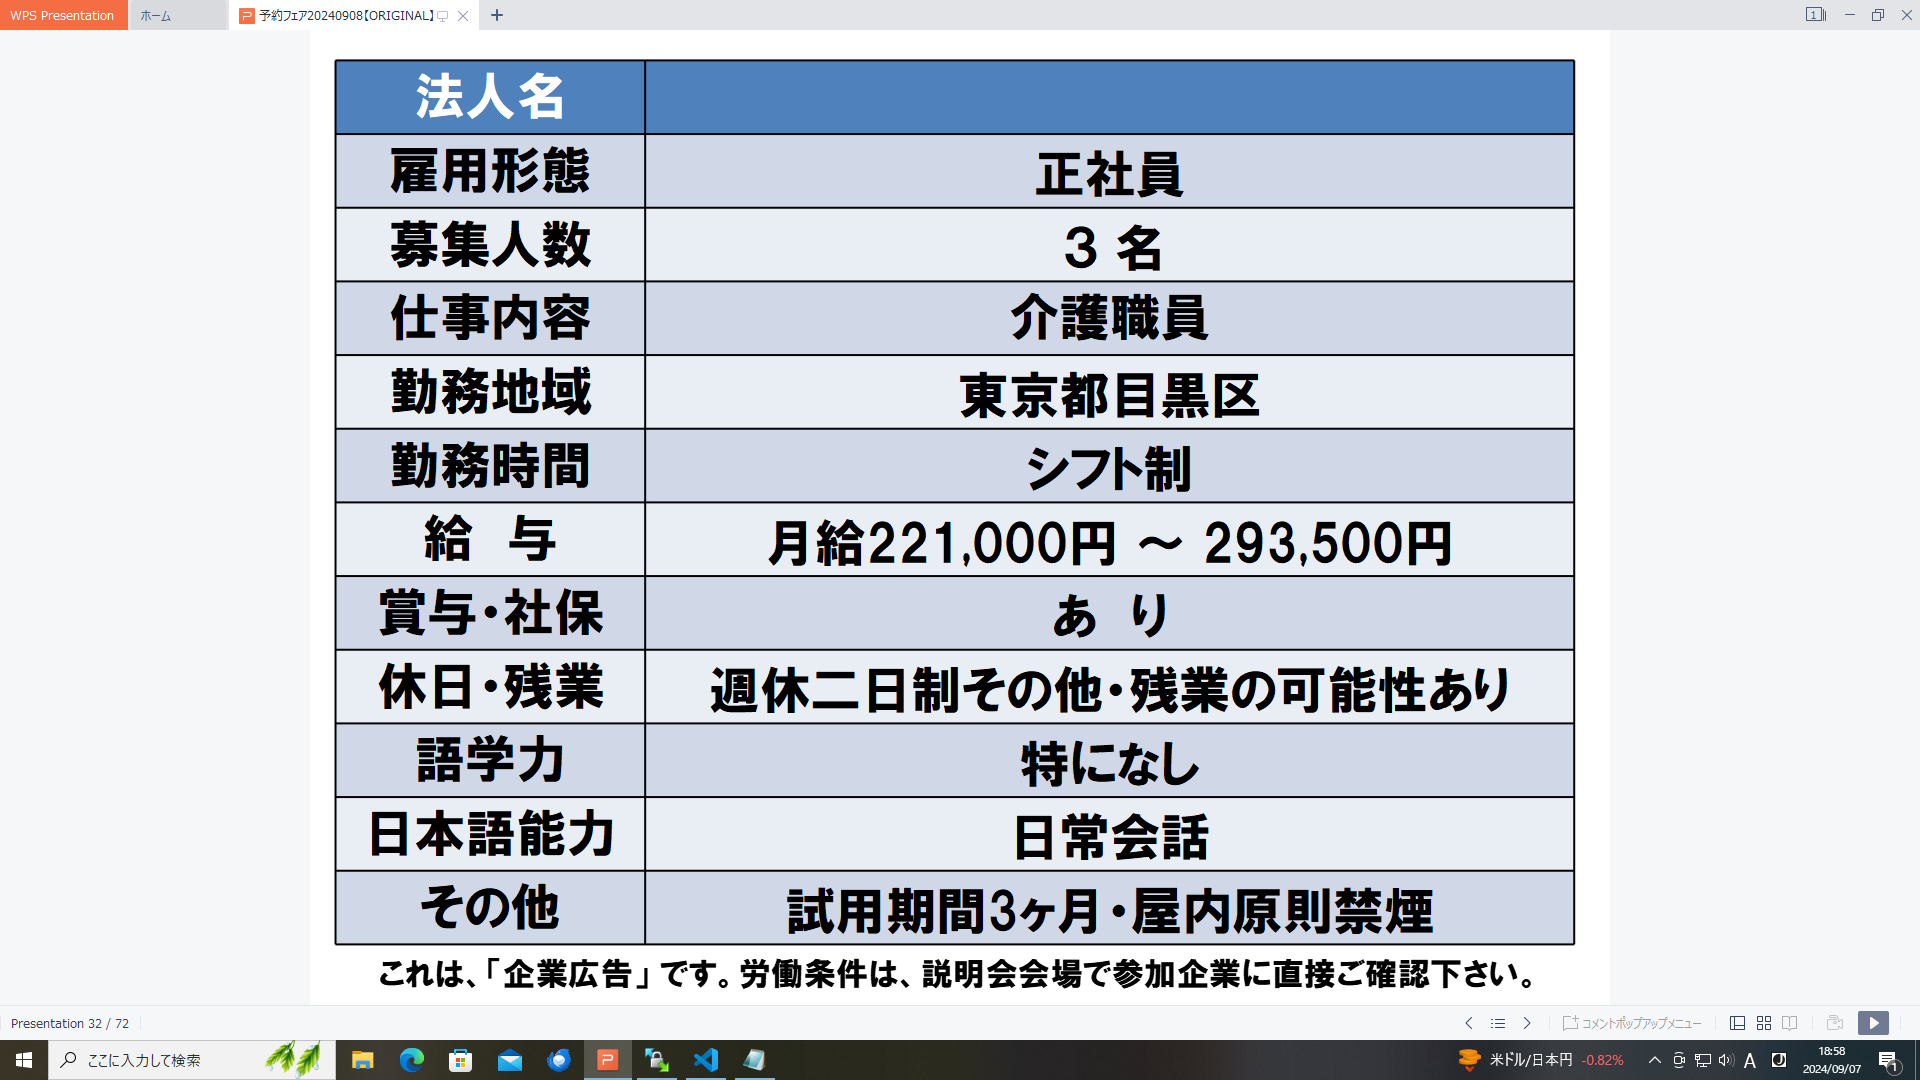The image size is (1920, 1080).
Task: Click the WPS Presentation app tab
Action: [x=63, y=15]
